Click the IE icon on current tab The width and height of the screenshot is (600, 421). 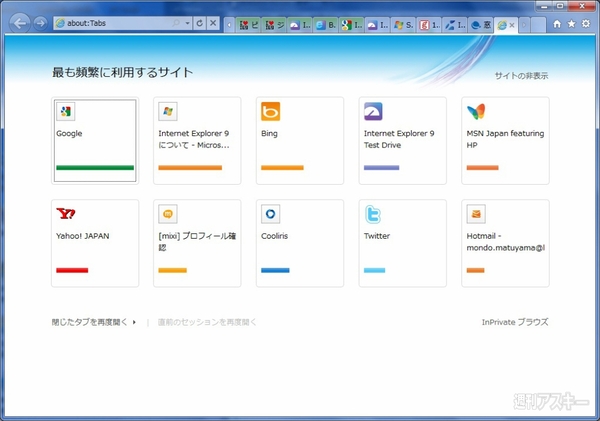coord(502,25)
